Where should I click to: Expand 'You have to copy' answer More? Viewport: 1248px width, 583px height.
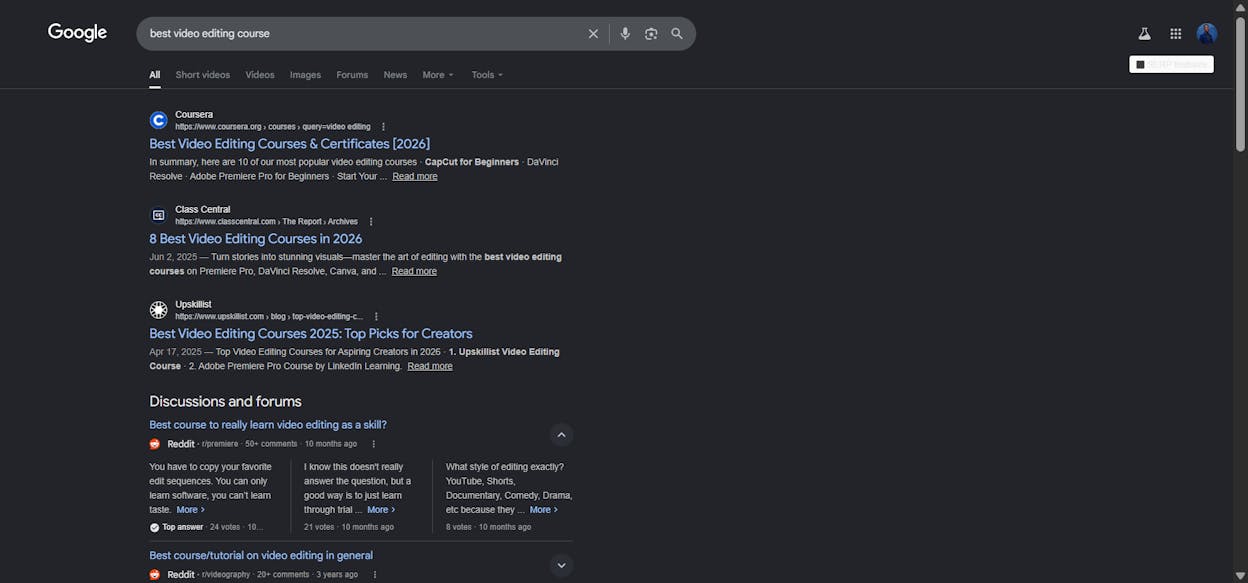click(190, 510)
